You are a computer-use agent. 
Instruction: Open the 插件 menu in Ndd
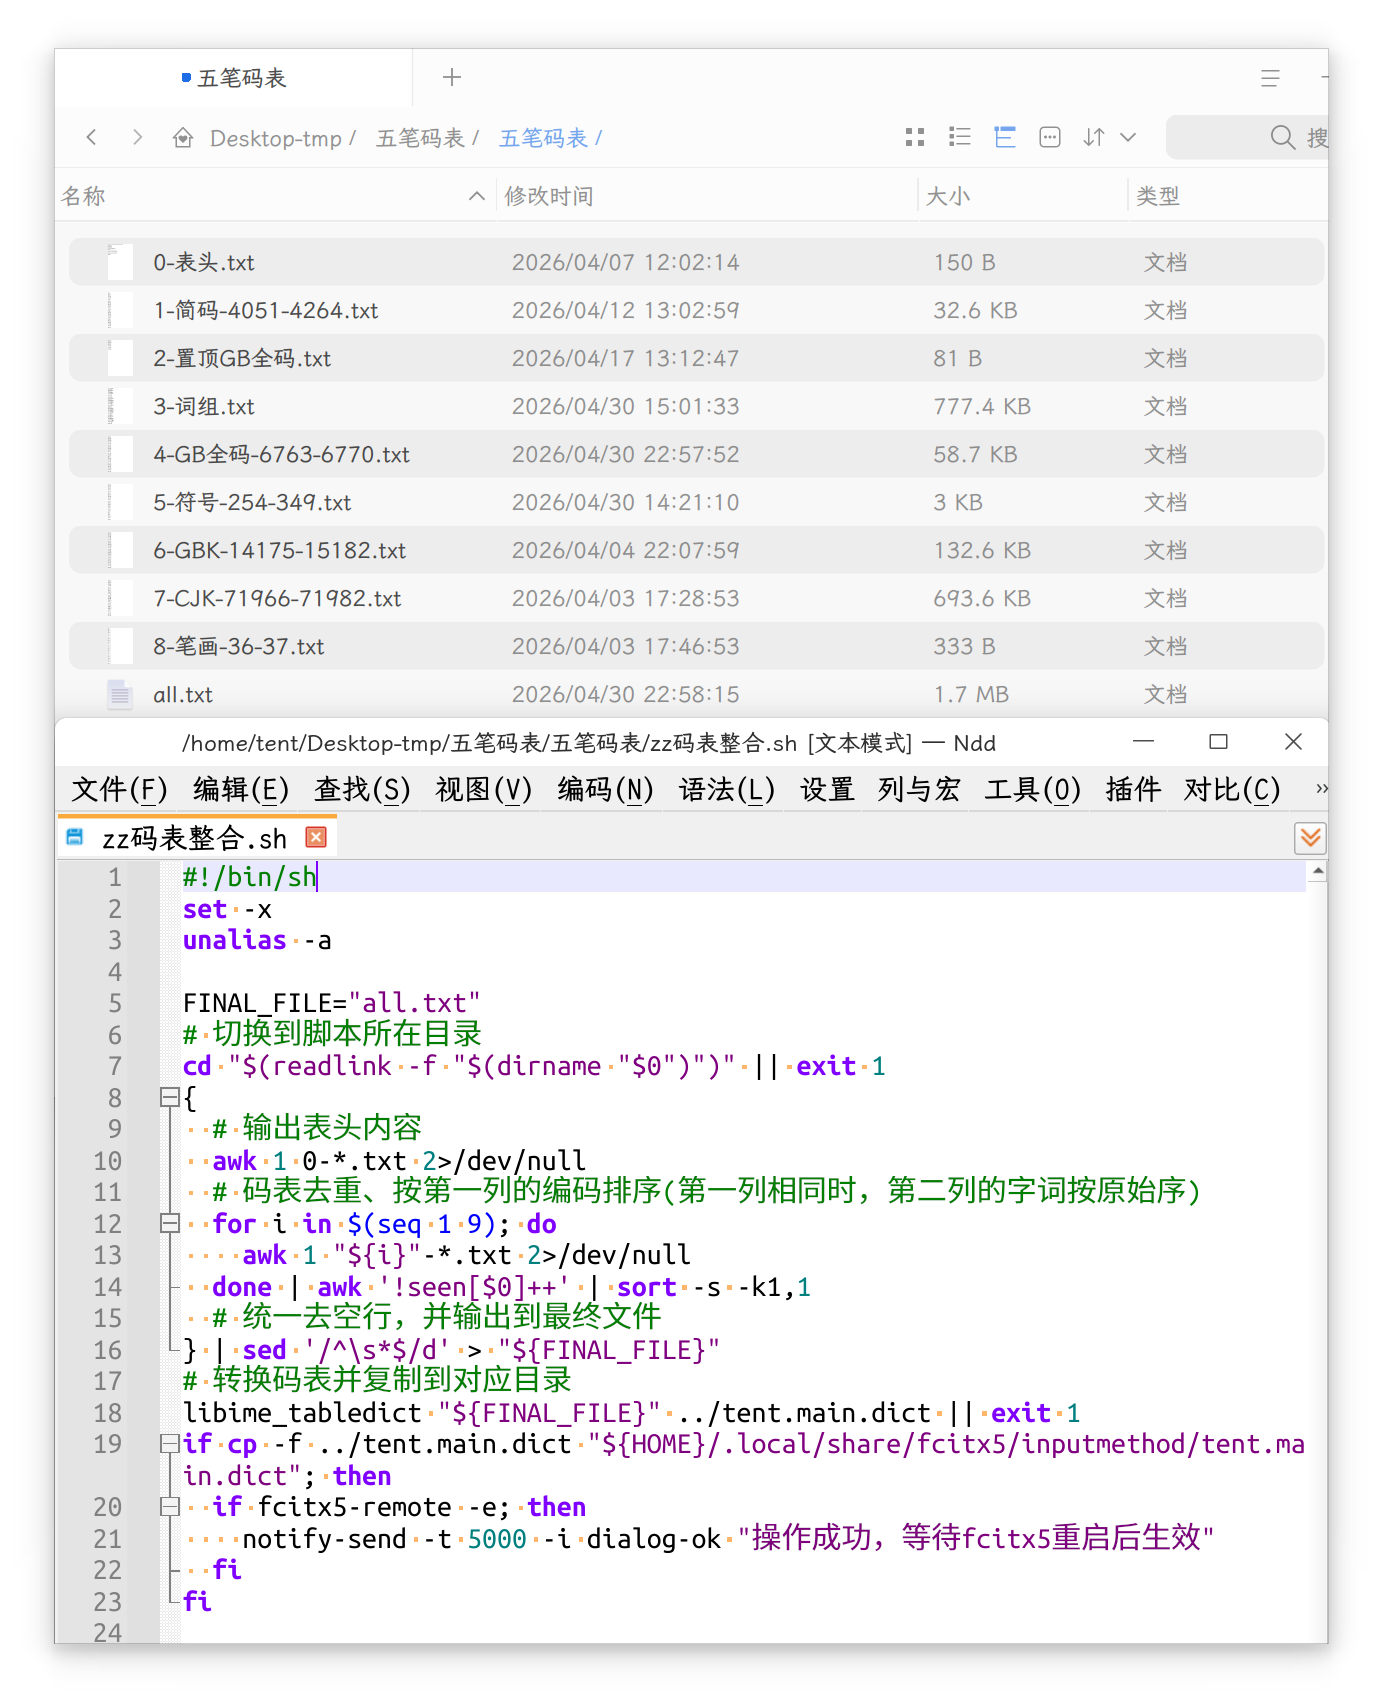[1133, 790]
